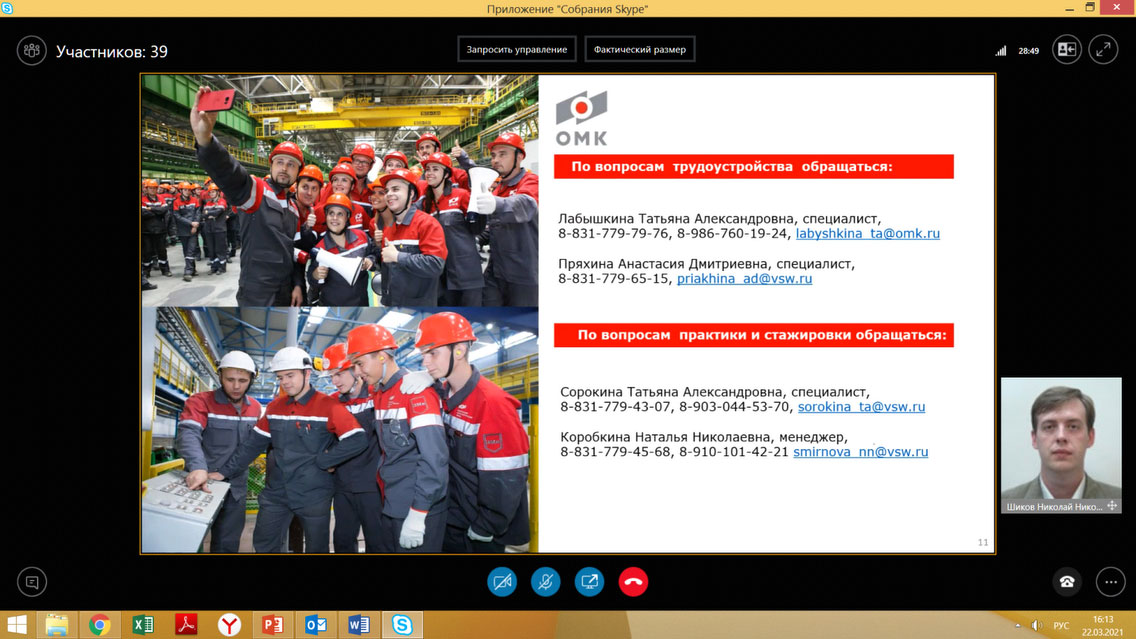This screenshot has height=639, width=1136.
Task: Open File Explorer from taskbar
Action: 57,625
